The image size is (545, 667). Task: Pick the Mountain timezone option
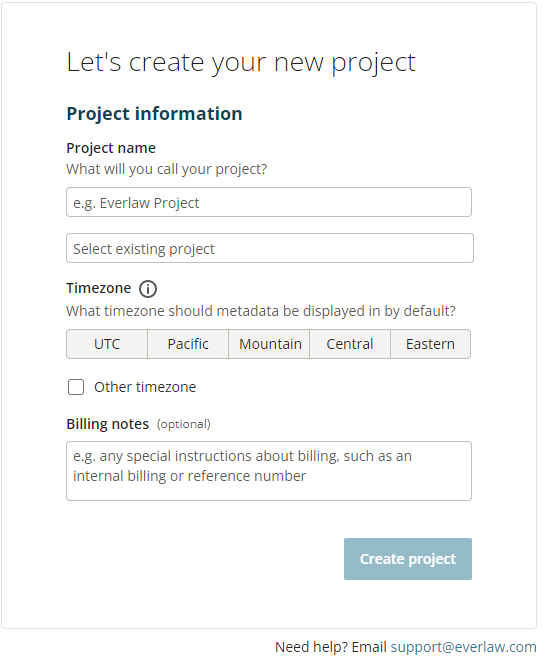pos(269,344)
